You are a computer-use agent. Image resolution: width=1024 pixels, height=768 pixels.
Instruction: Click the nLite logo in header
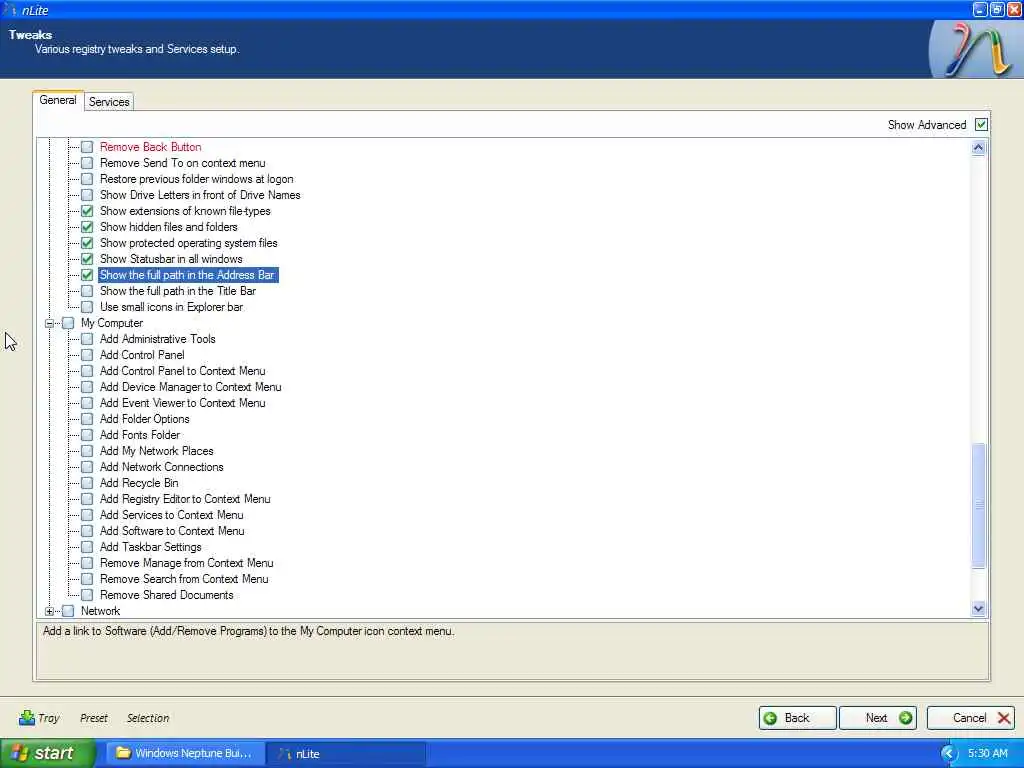coord(976,49)
